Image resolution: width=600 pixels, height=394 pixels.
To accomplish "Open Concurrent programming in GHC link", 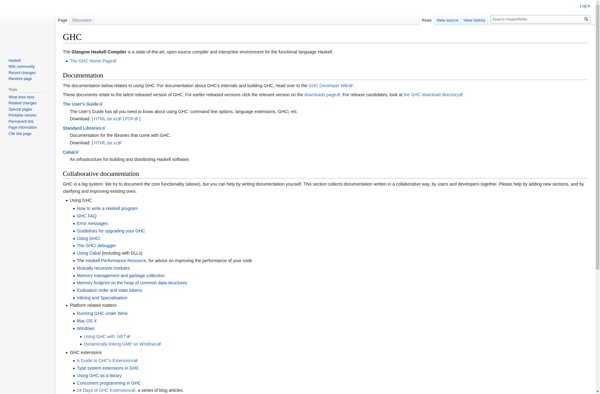I will 109,383.
